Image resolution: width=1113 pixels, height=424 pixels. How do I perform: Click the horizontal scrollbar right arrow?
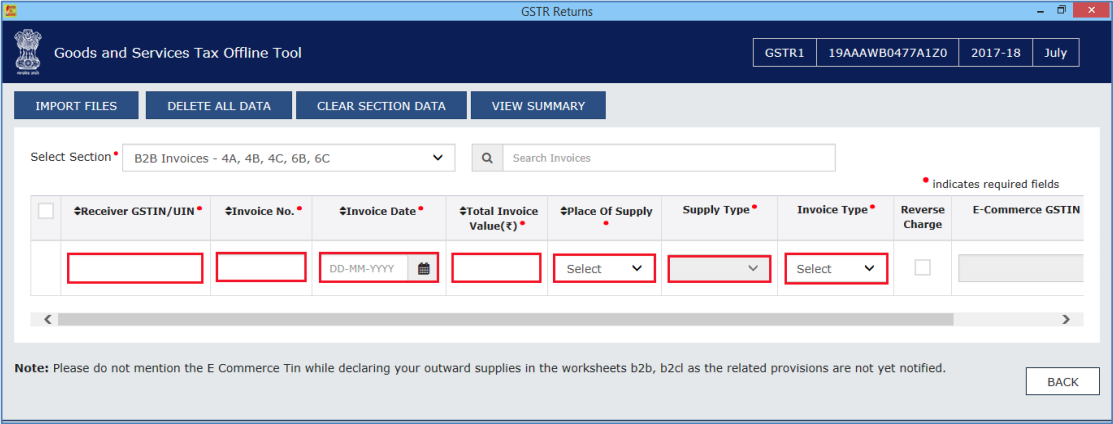[x=1065, y=320]
